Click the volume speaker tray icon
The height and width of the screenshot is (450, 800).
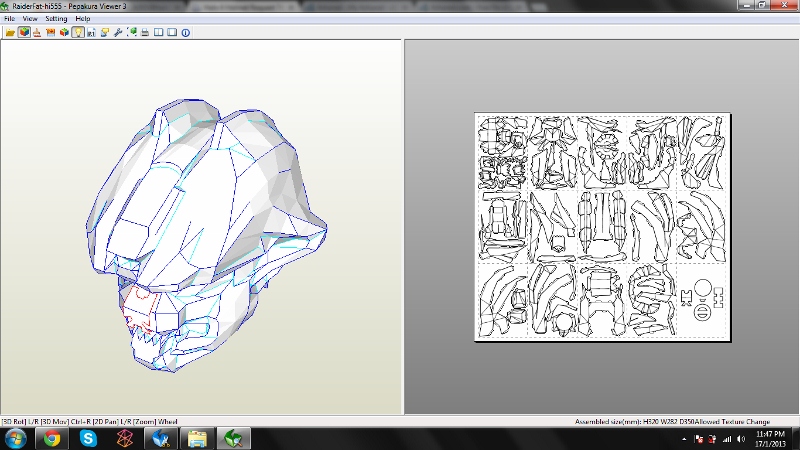[741, 439]
